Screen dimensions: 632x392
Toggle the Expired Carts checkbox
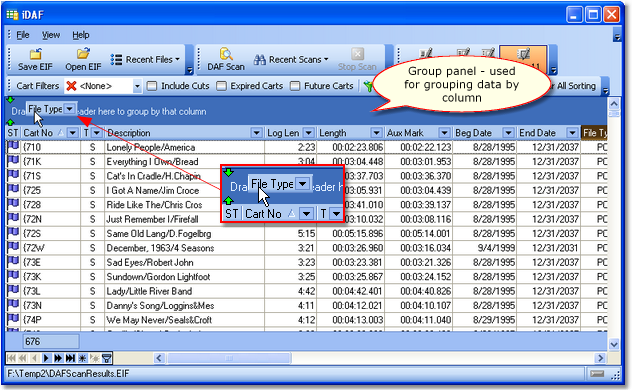click(221, 86)
